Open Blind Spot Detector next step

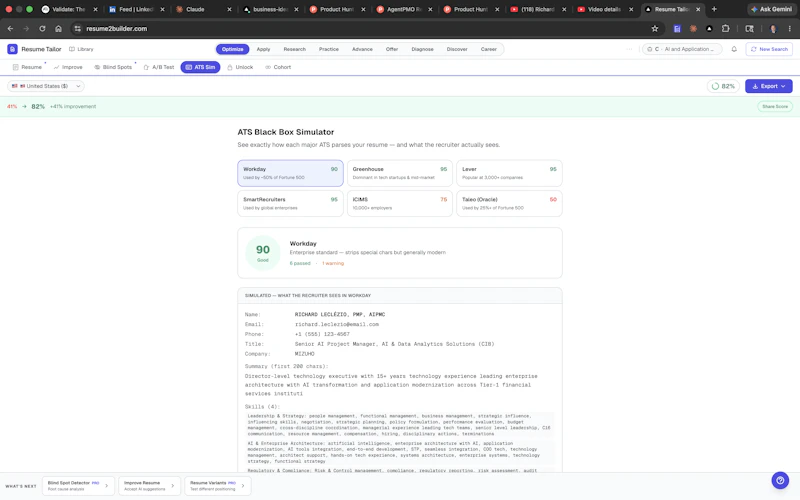[78, 486]
